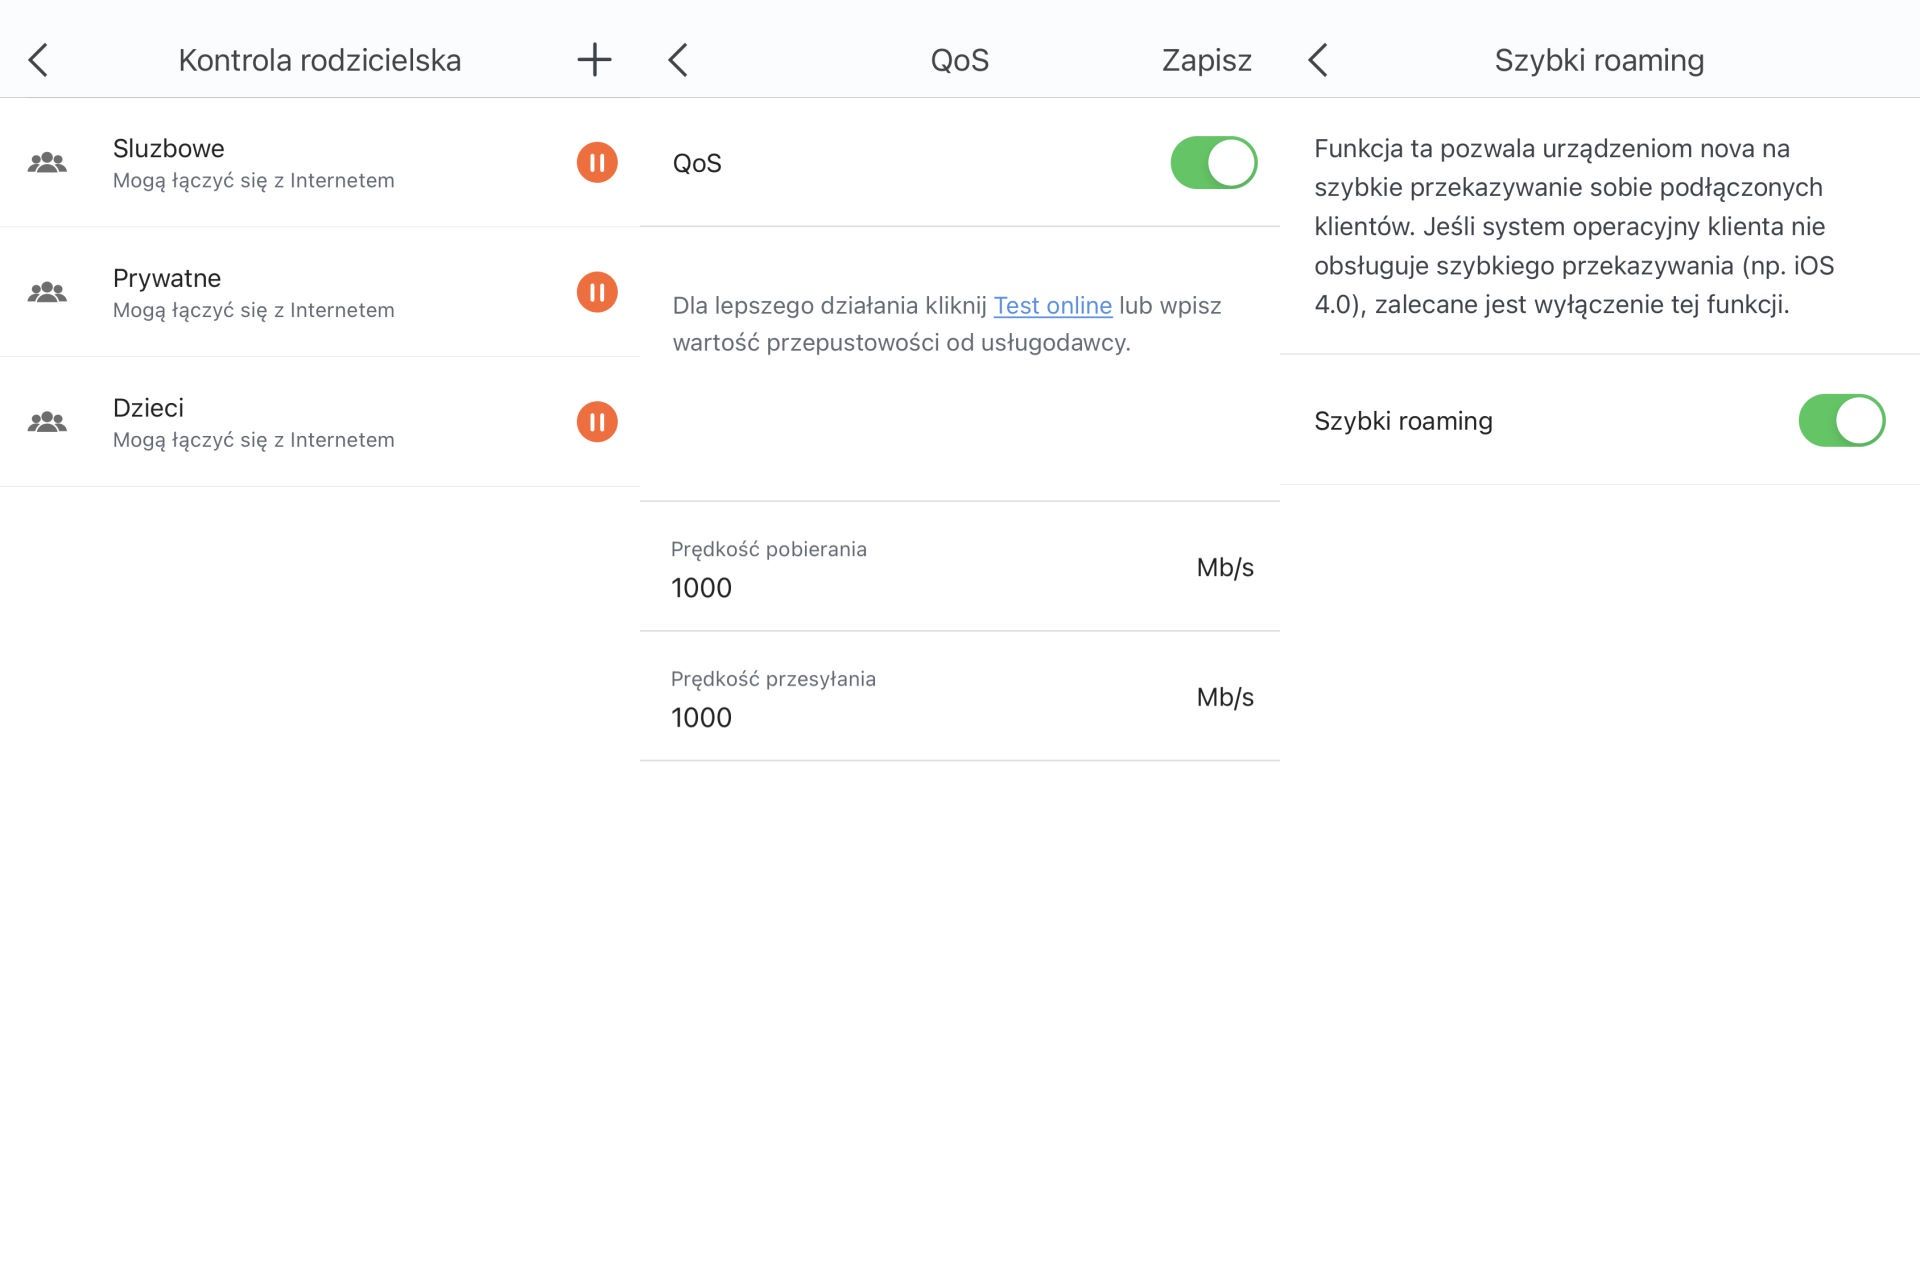Turn off Szybki roaming toggle
The image size is (1920, 1280).
[1842, 420]
